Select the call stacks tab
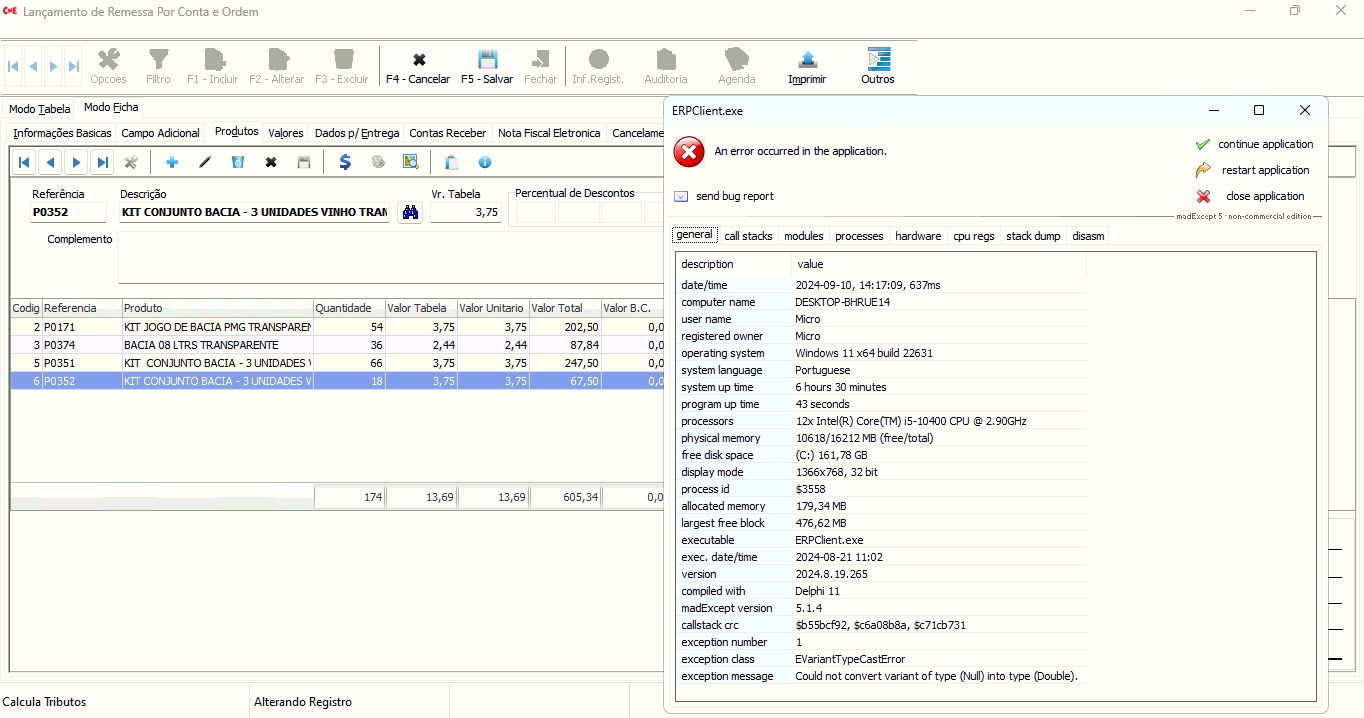The width and height of the screenshot is (1364, 718). (748, 236)
